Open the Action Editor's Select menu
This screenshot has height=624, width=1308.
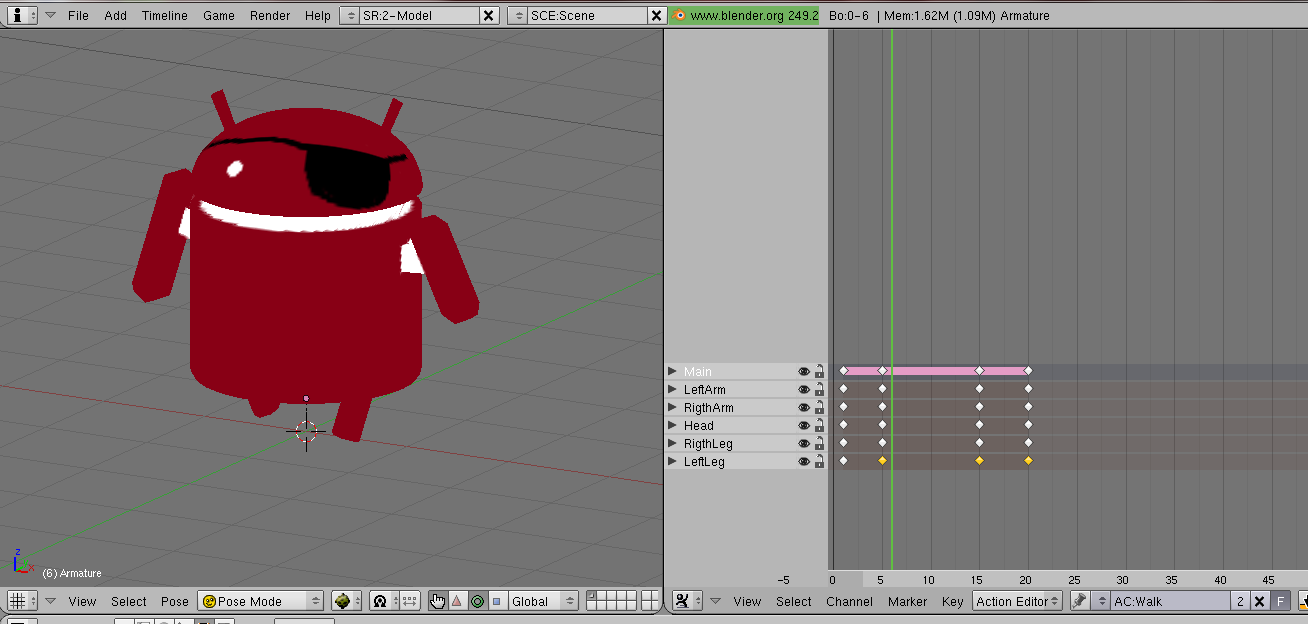click(x=794, y=601)
